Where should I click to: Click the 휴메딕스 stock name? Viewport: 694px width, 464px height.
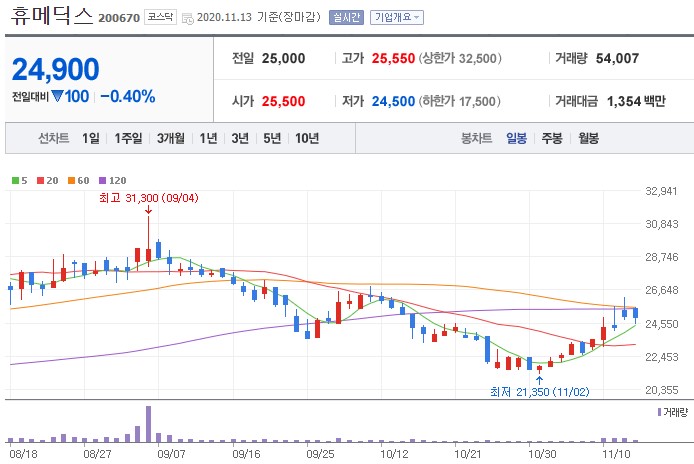pos(52,16)
